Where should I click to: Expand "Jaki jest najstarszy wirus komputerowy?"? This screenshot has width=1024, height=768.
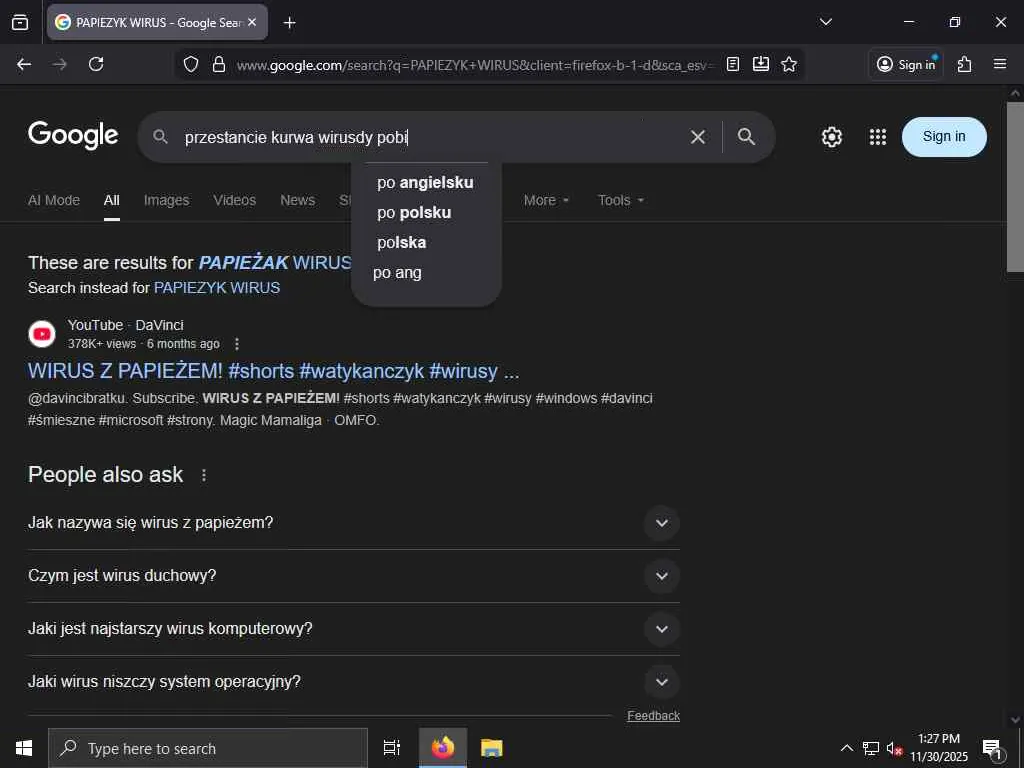coord(353,629)
